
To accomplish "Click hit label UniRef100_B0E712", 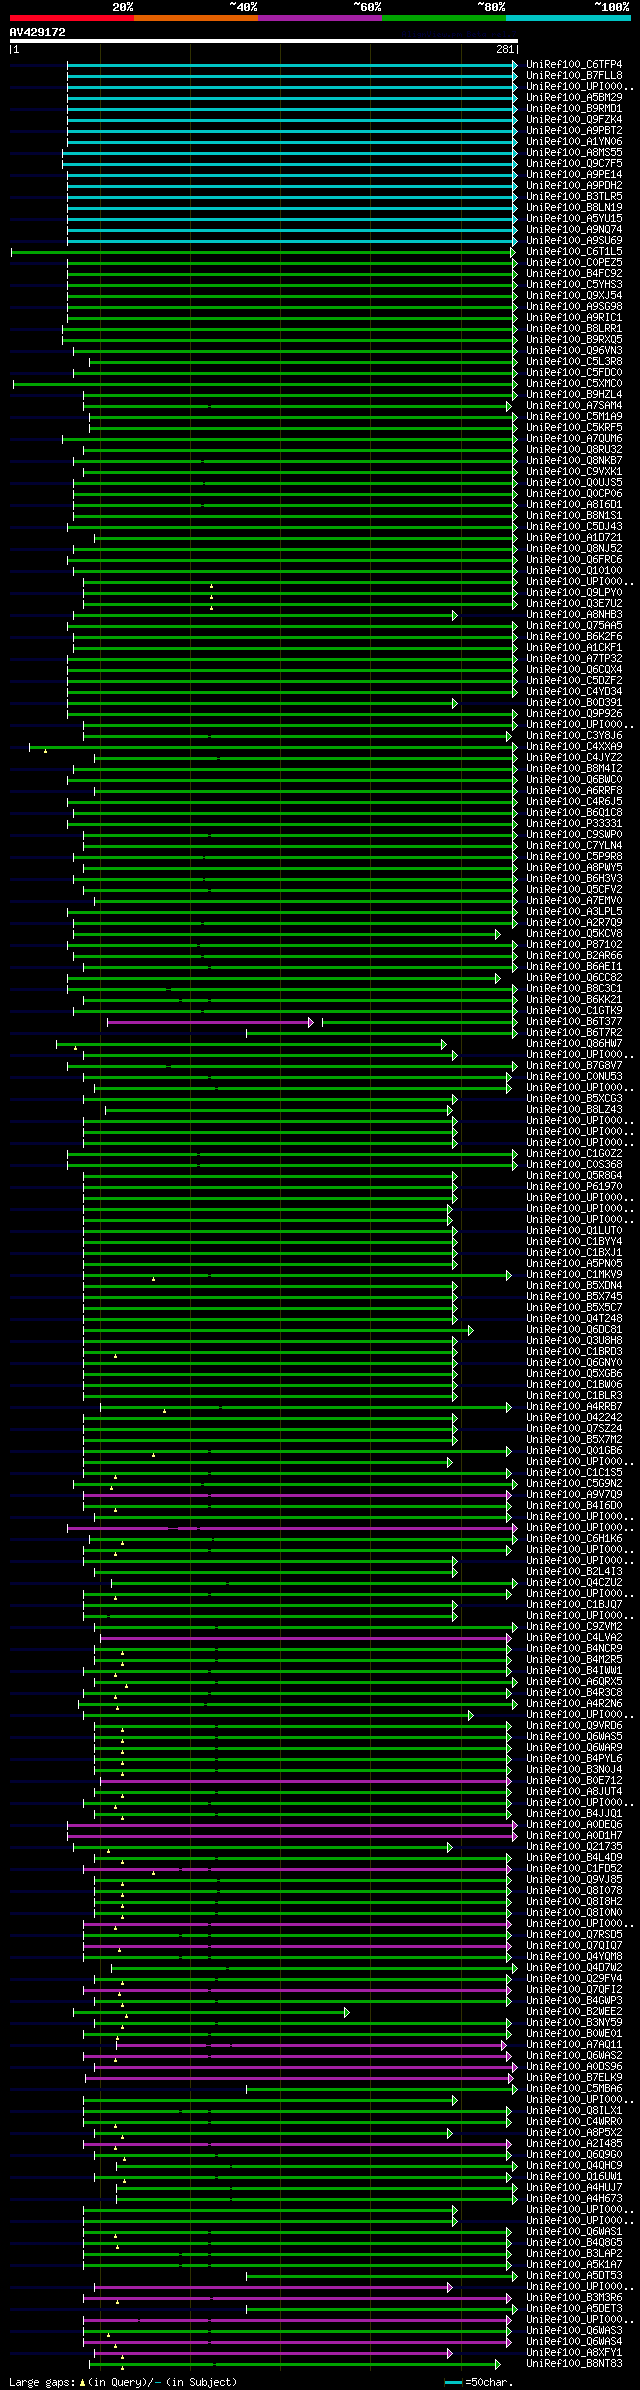I will click(574, 1781).
